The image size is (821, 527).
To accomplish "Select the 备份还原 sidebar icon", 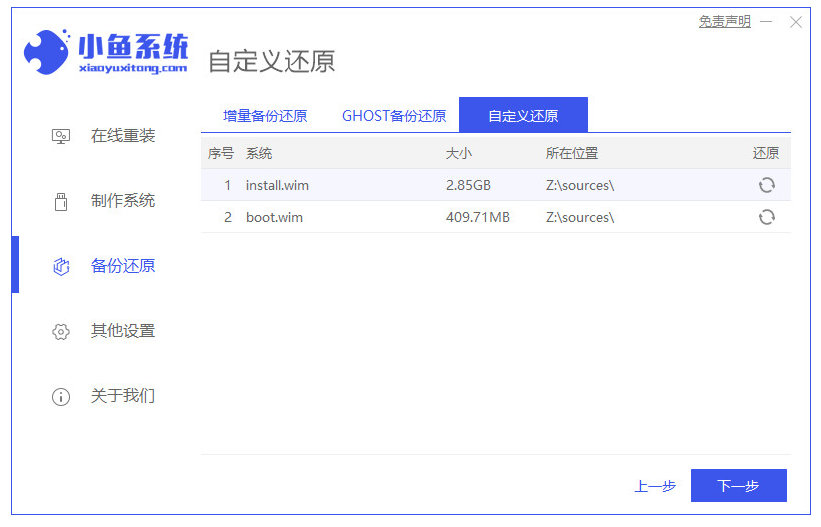I will coord(61,266).
